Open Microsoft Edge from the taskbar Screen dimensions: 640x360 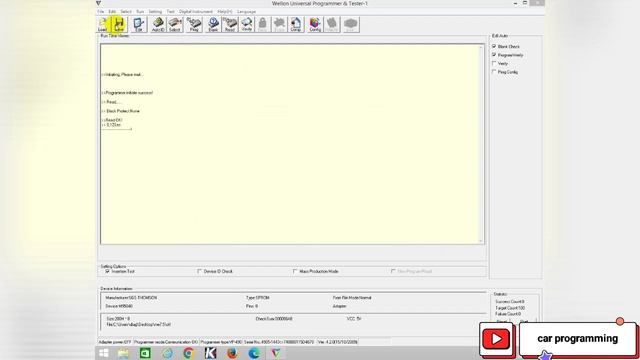click(x=254, y=353)
